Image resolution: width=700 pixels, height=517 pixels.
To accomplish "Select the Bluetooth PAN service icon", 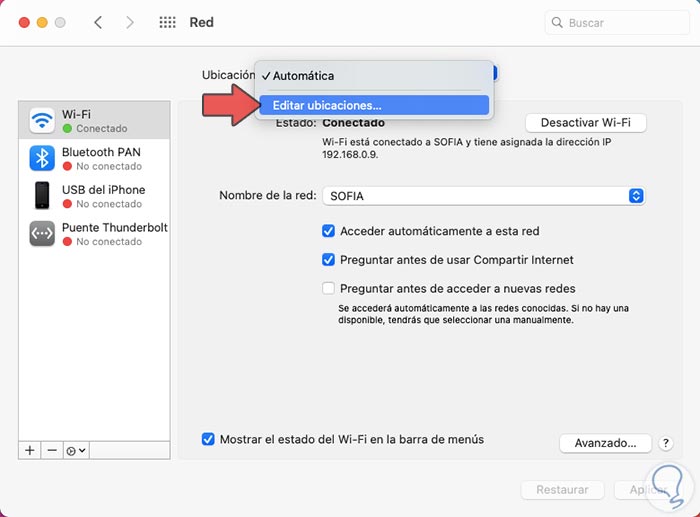I will click(x=42, y=158).
